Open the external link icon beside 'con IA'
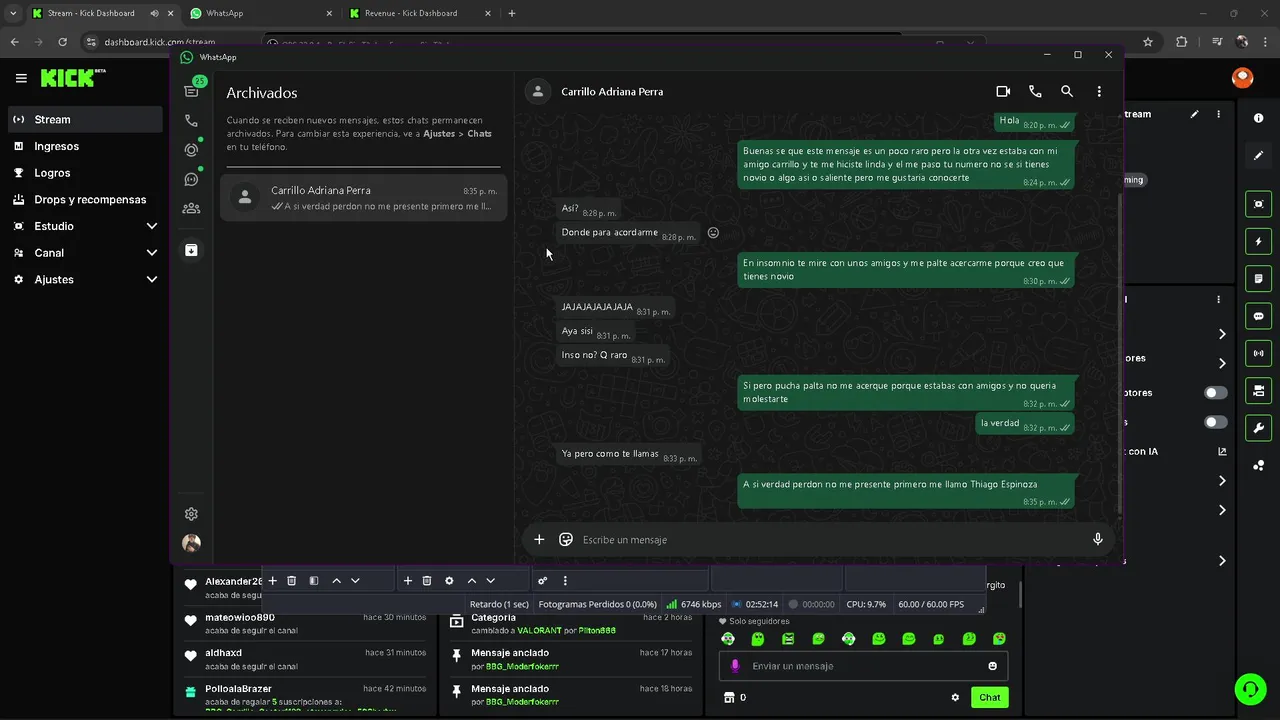1280x720 pixels. 1222,452
